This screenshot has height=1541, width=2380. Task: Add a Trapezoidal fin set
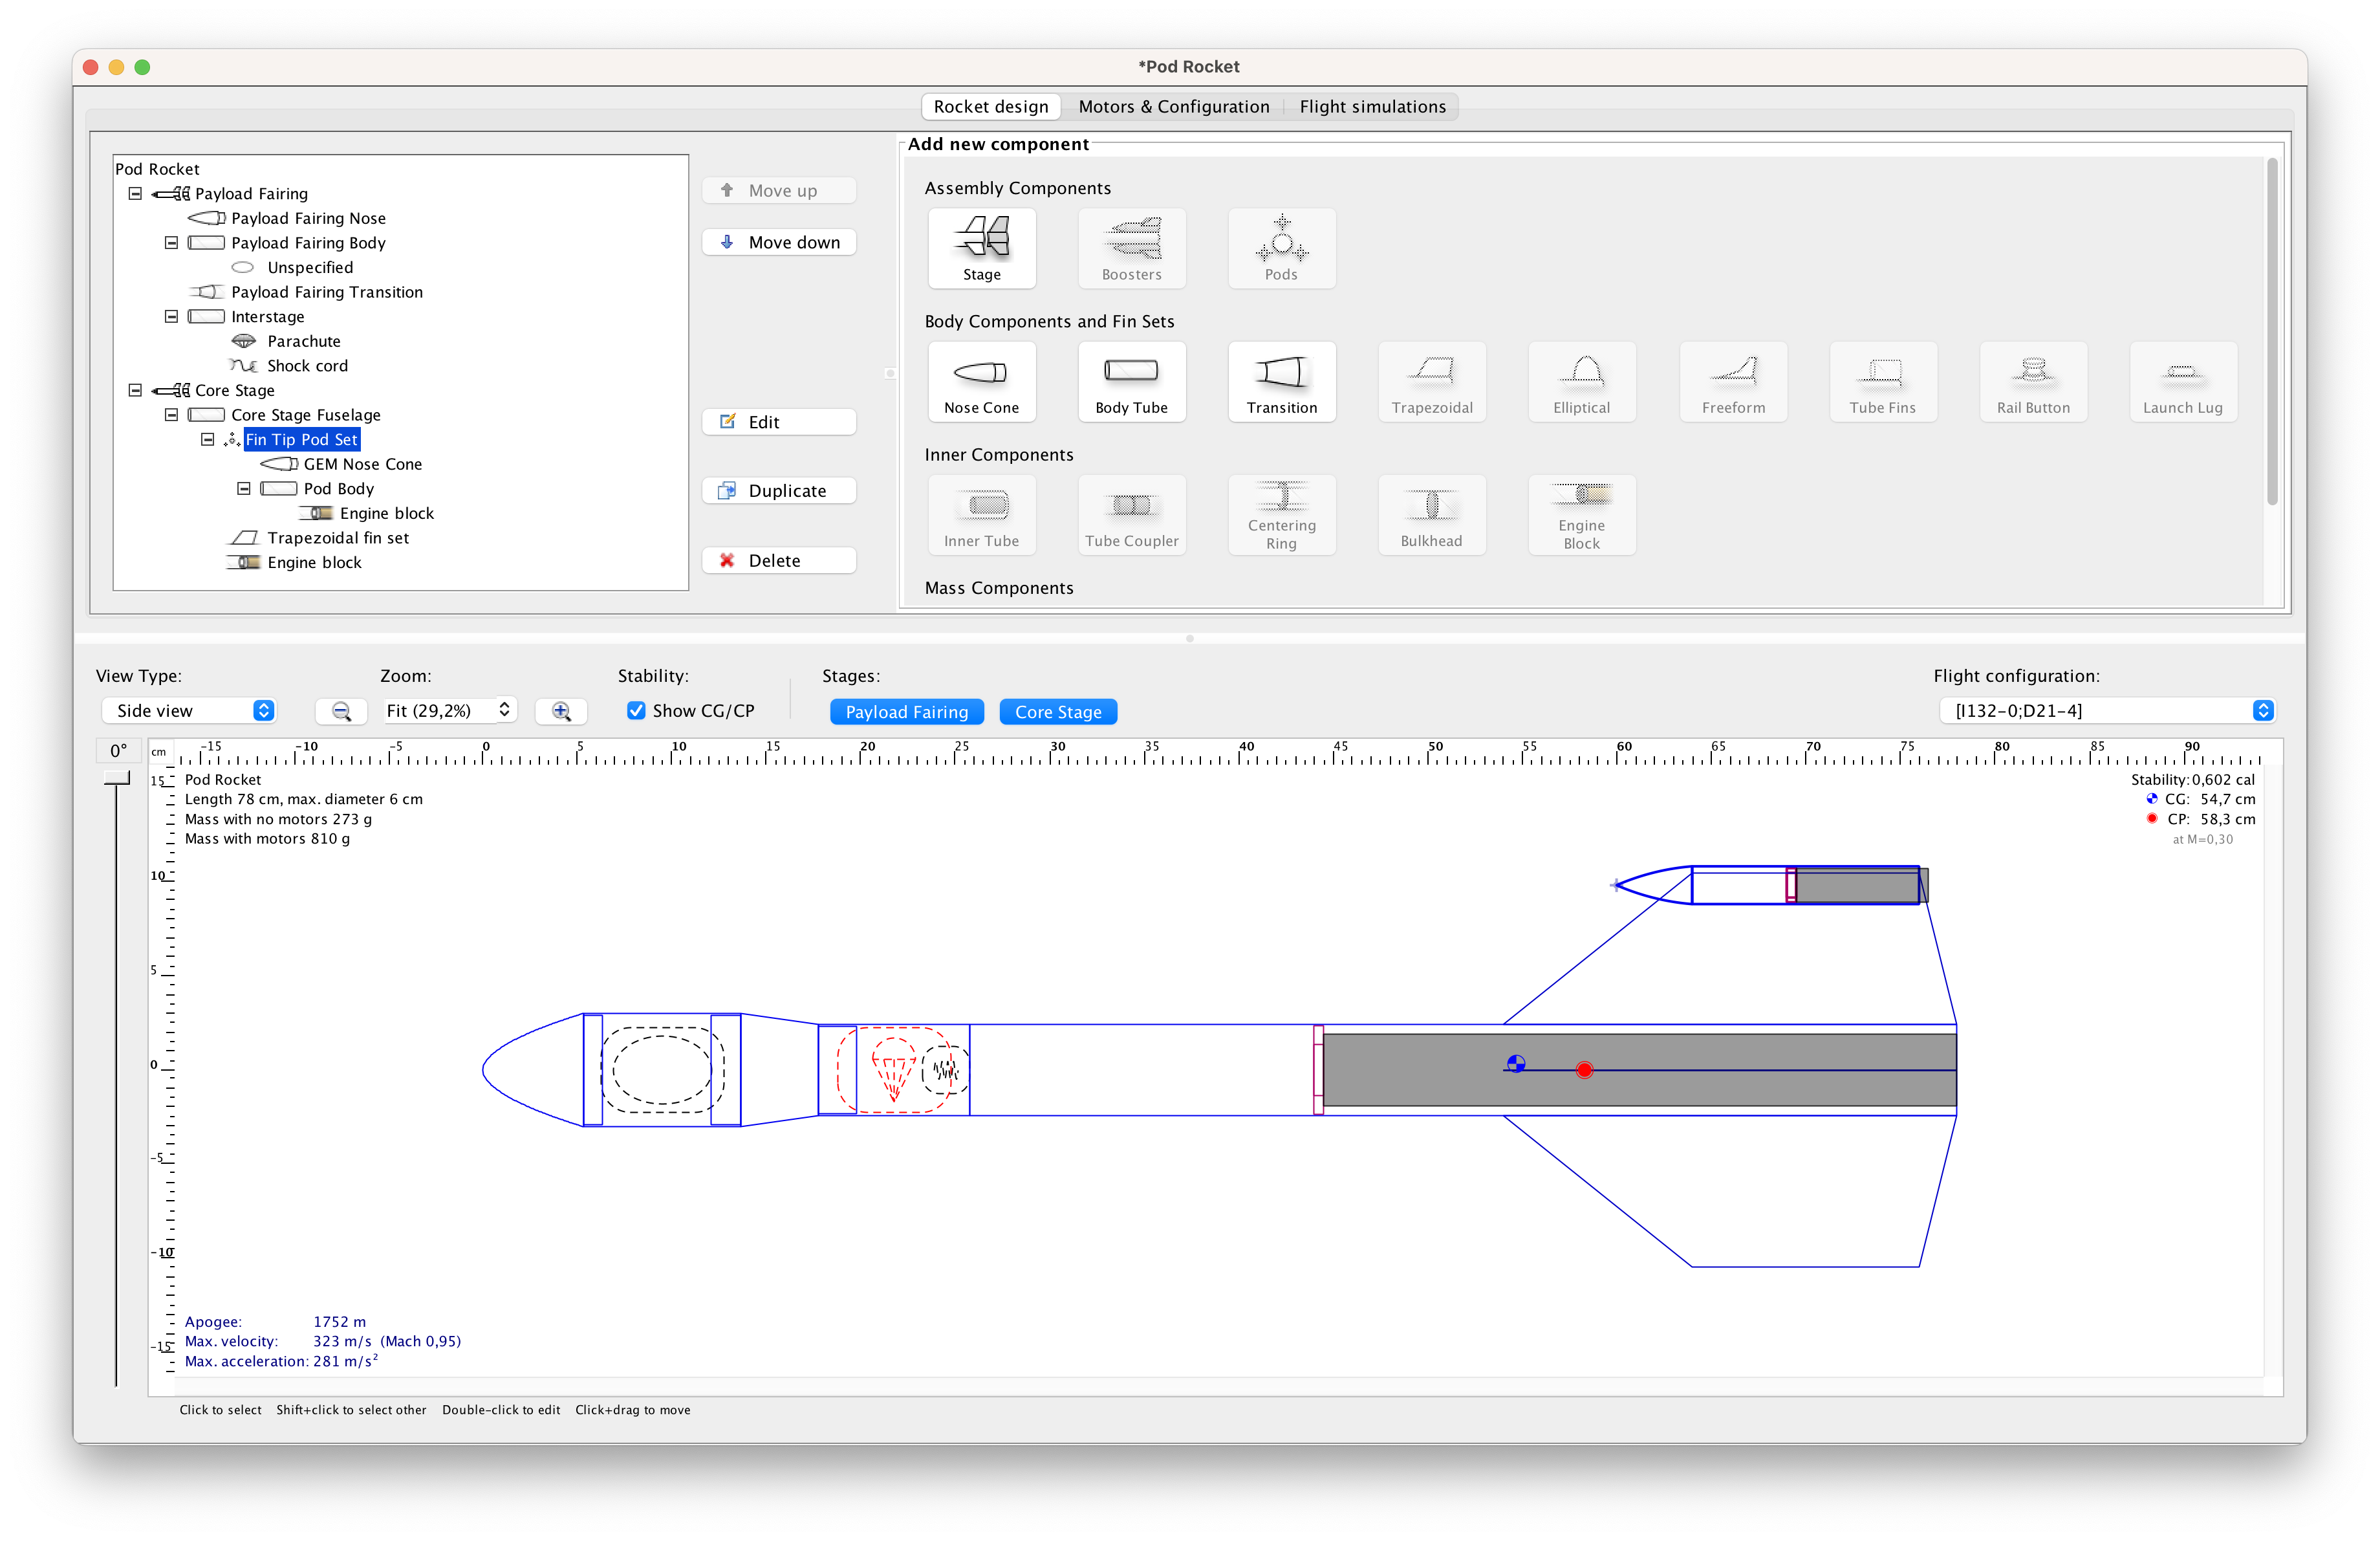pyautogui.click(x=1431, y=382)
